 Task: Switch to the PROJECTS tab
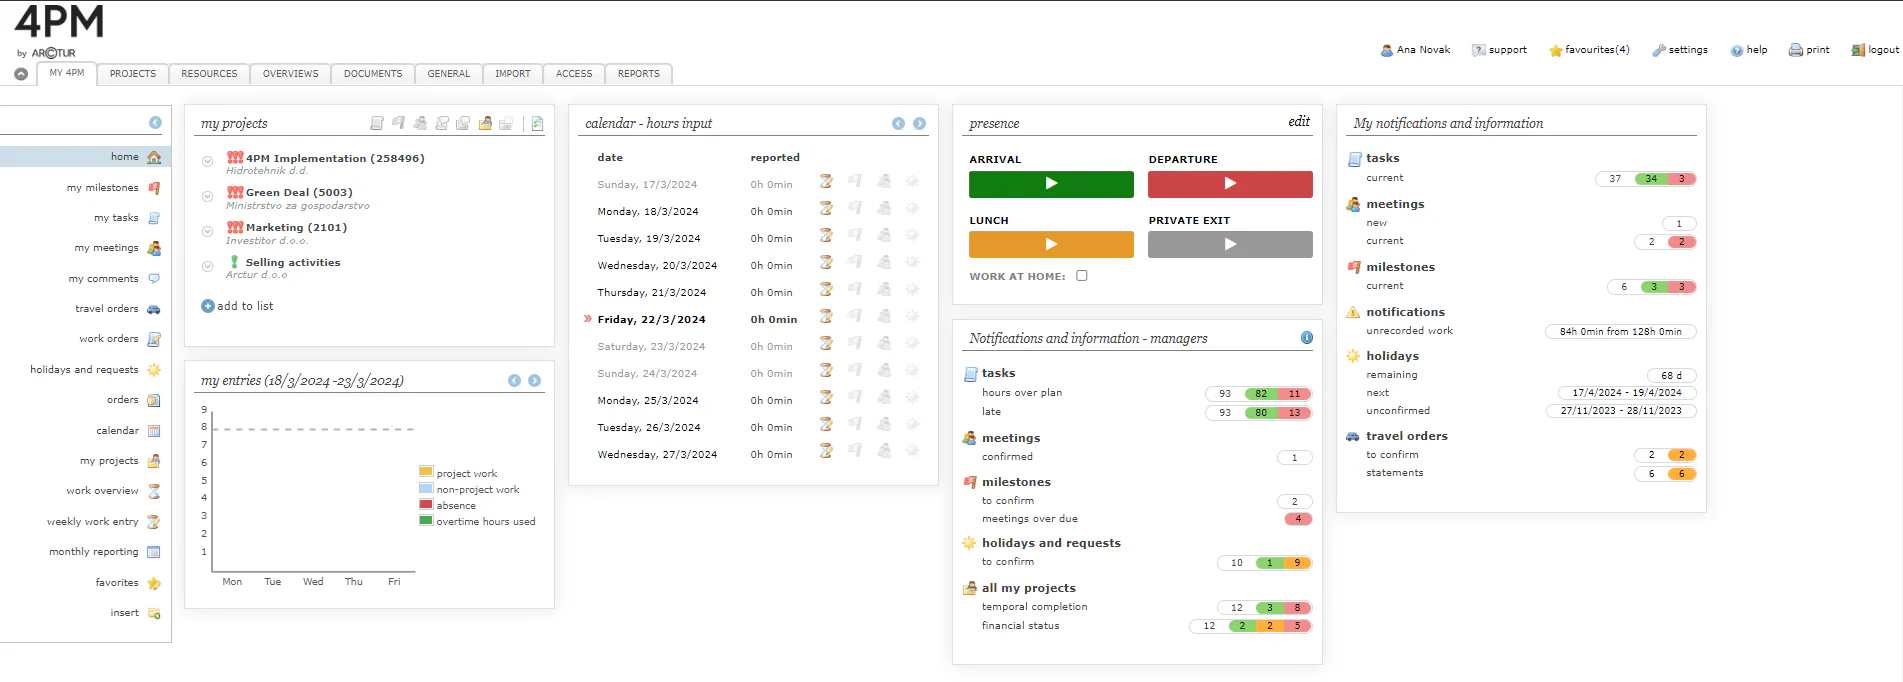coord(133,74)
